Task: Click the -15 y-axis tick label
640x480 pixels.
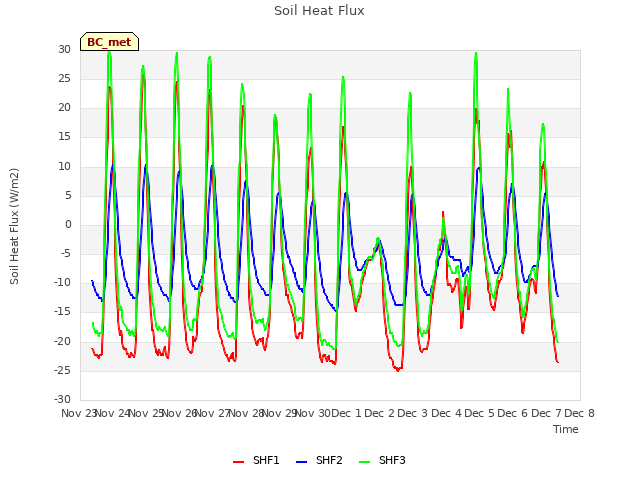Action: (x=62, y=312)
